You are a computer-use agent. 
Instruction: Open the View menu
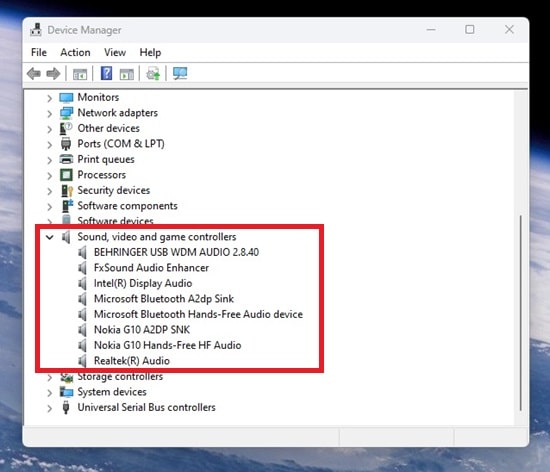(115, 53)
